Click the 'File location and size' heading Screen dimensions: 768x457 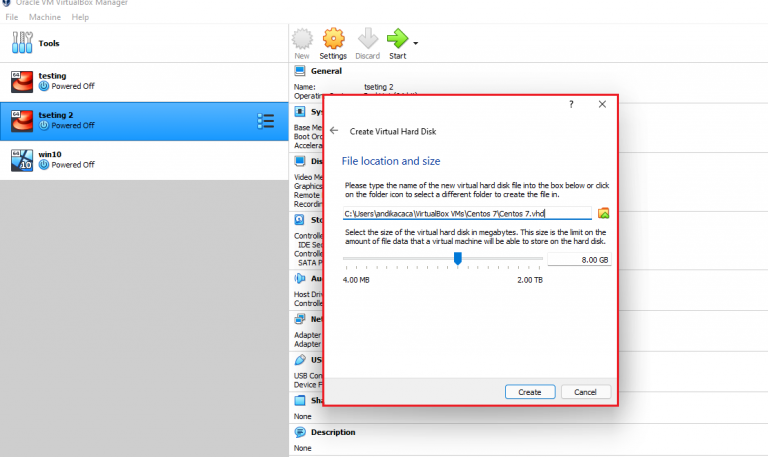click(x=391, y=161)
